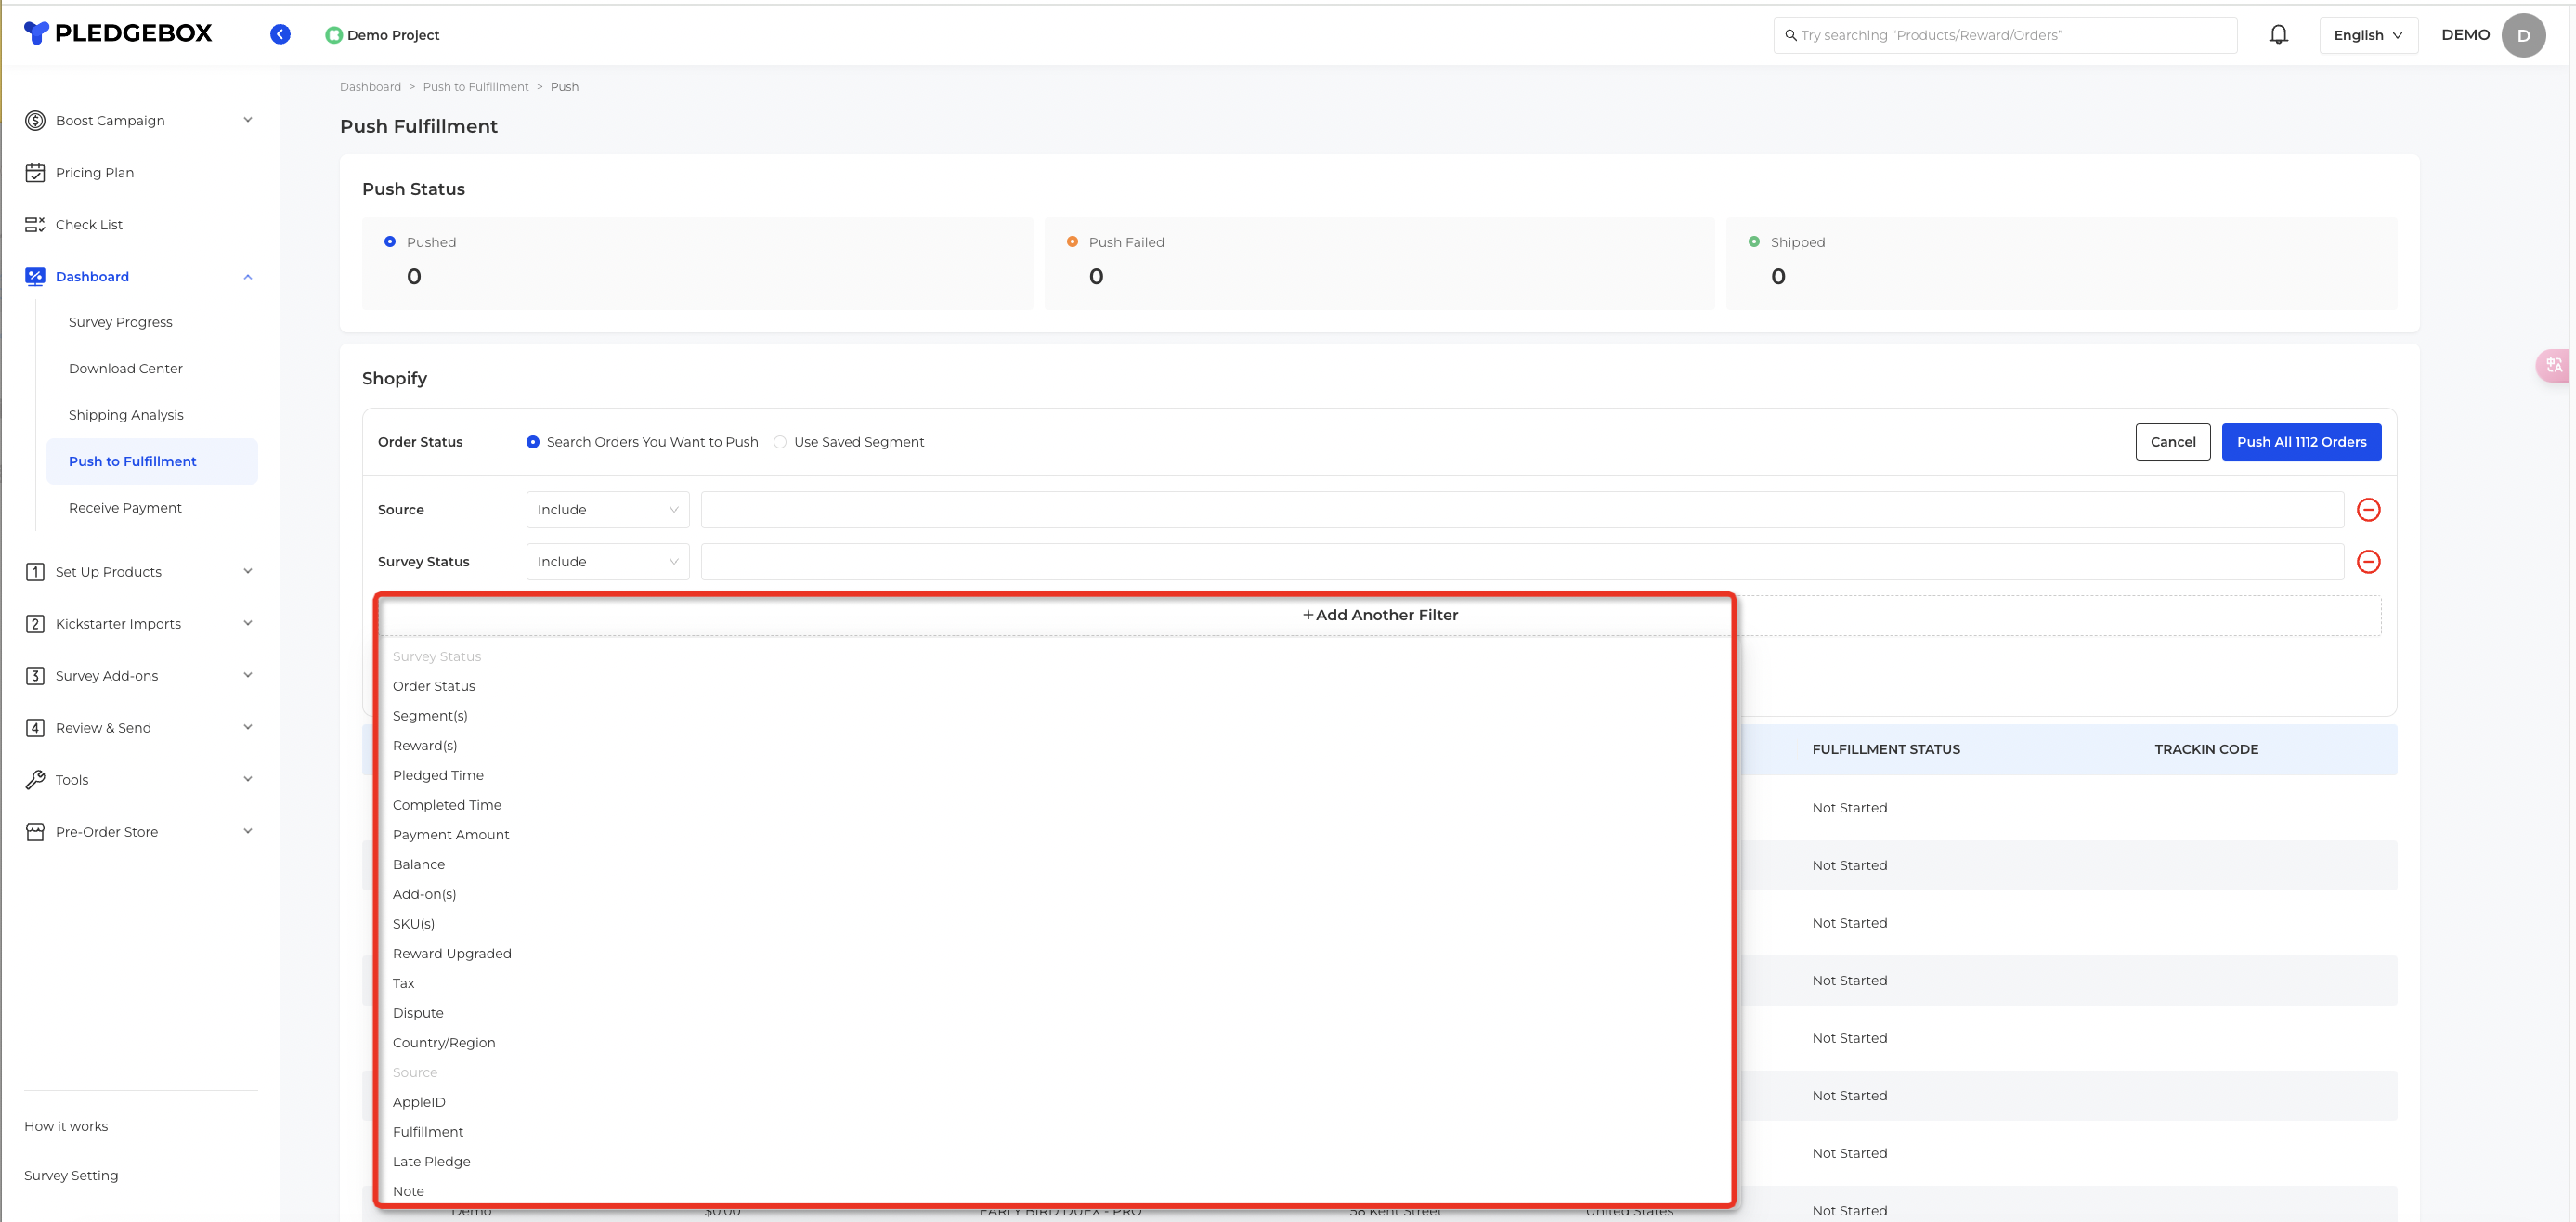Focus the Products/Reward/Orders search field
The width and height of the screenshot is (2576, 1222).
(2005, 35)
